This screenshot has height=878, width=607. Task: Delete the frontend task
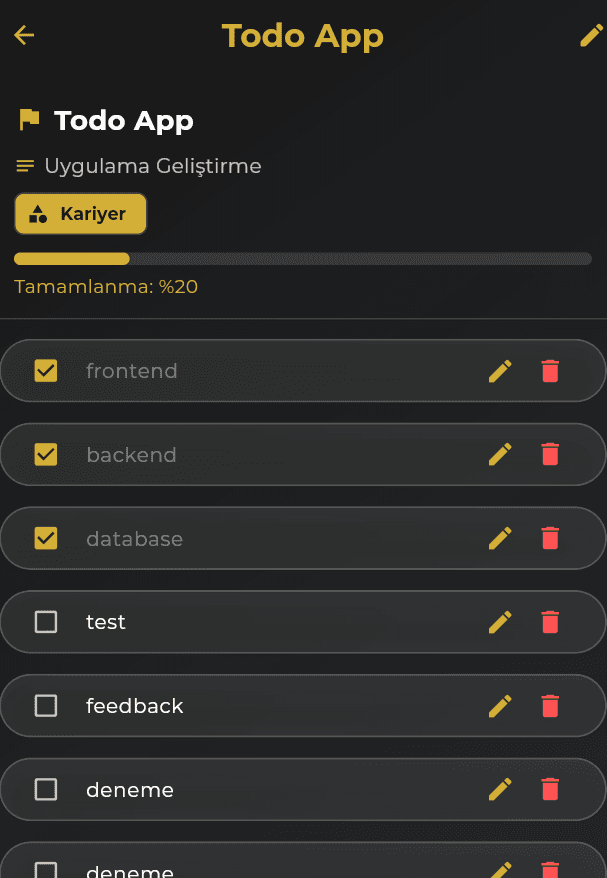[550, 370]
